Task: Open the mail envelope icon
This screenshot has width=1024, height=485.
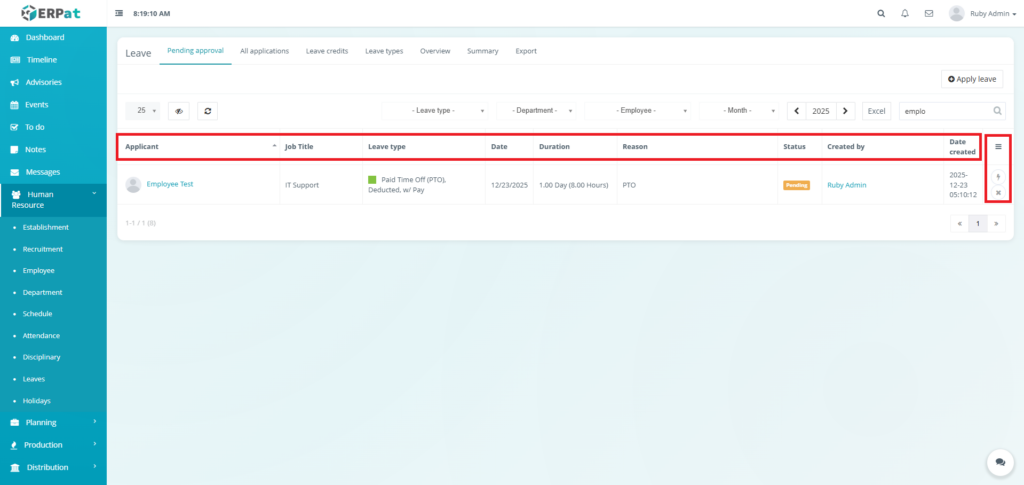Action: tap(929, 14)
